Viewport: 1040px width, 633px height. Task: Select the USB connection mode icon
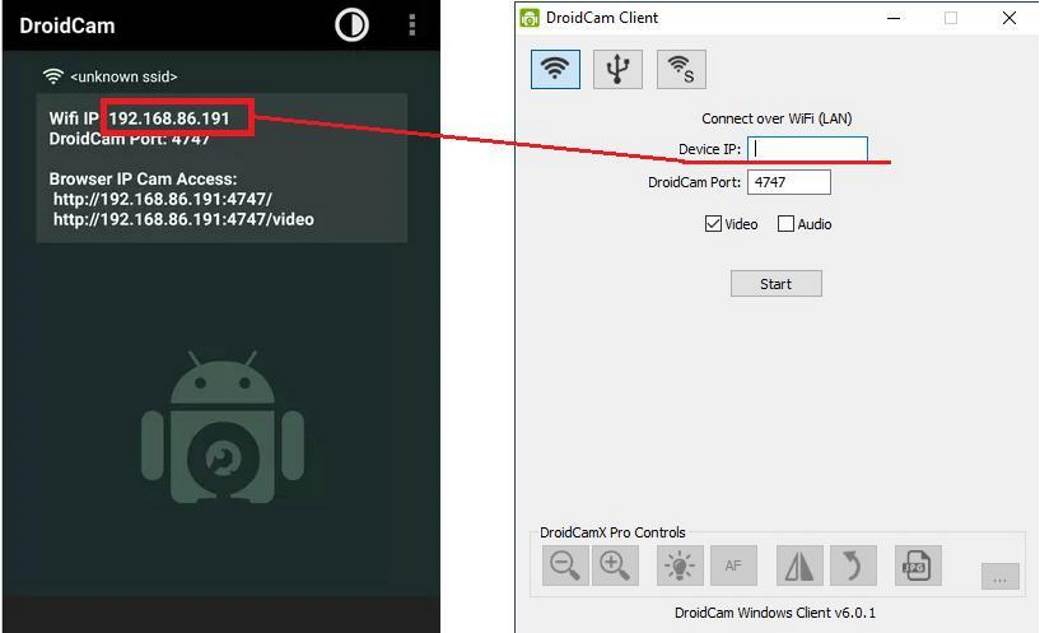[x=618, y=68]
